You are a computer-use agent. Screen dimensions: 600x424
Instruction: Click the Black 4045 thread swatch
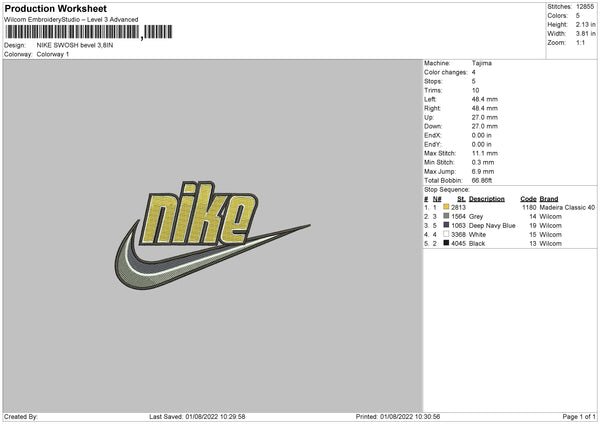446,243
